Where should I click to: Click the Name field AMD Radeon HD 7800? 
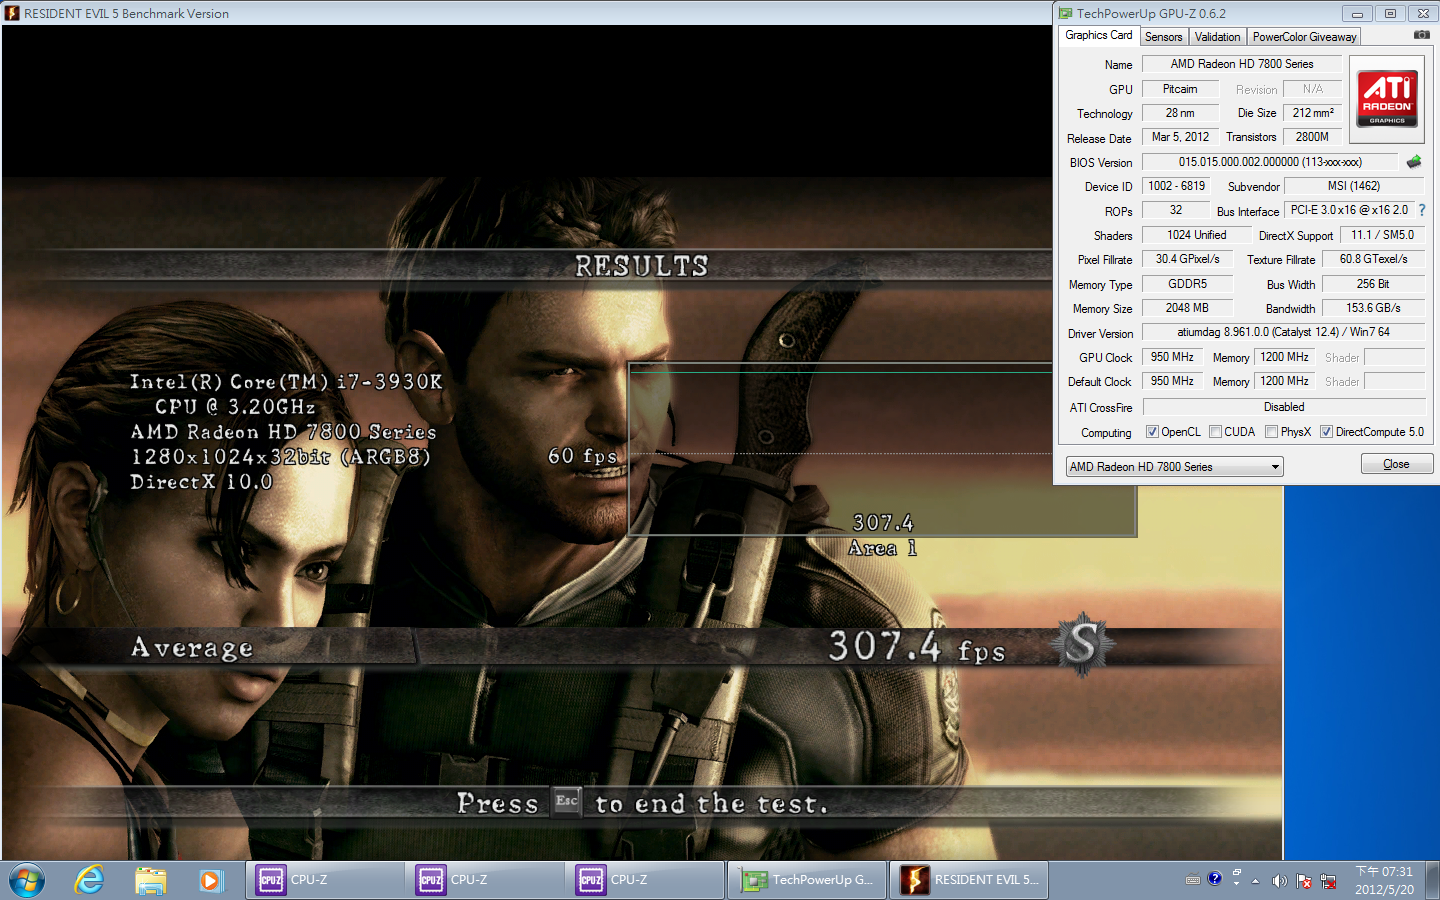[x=1242, y=64]
